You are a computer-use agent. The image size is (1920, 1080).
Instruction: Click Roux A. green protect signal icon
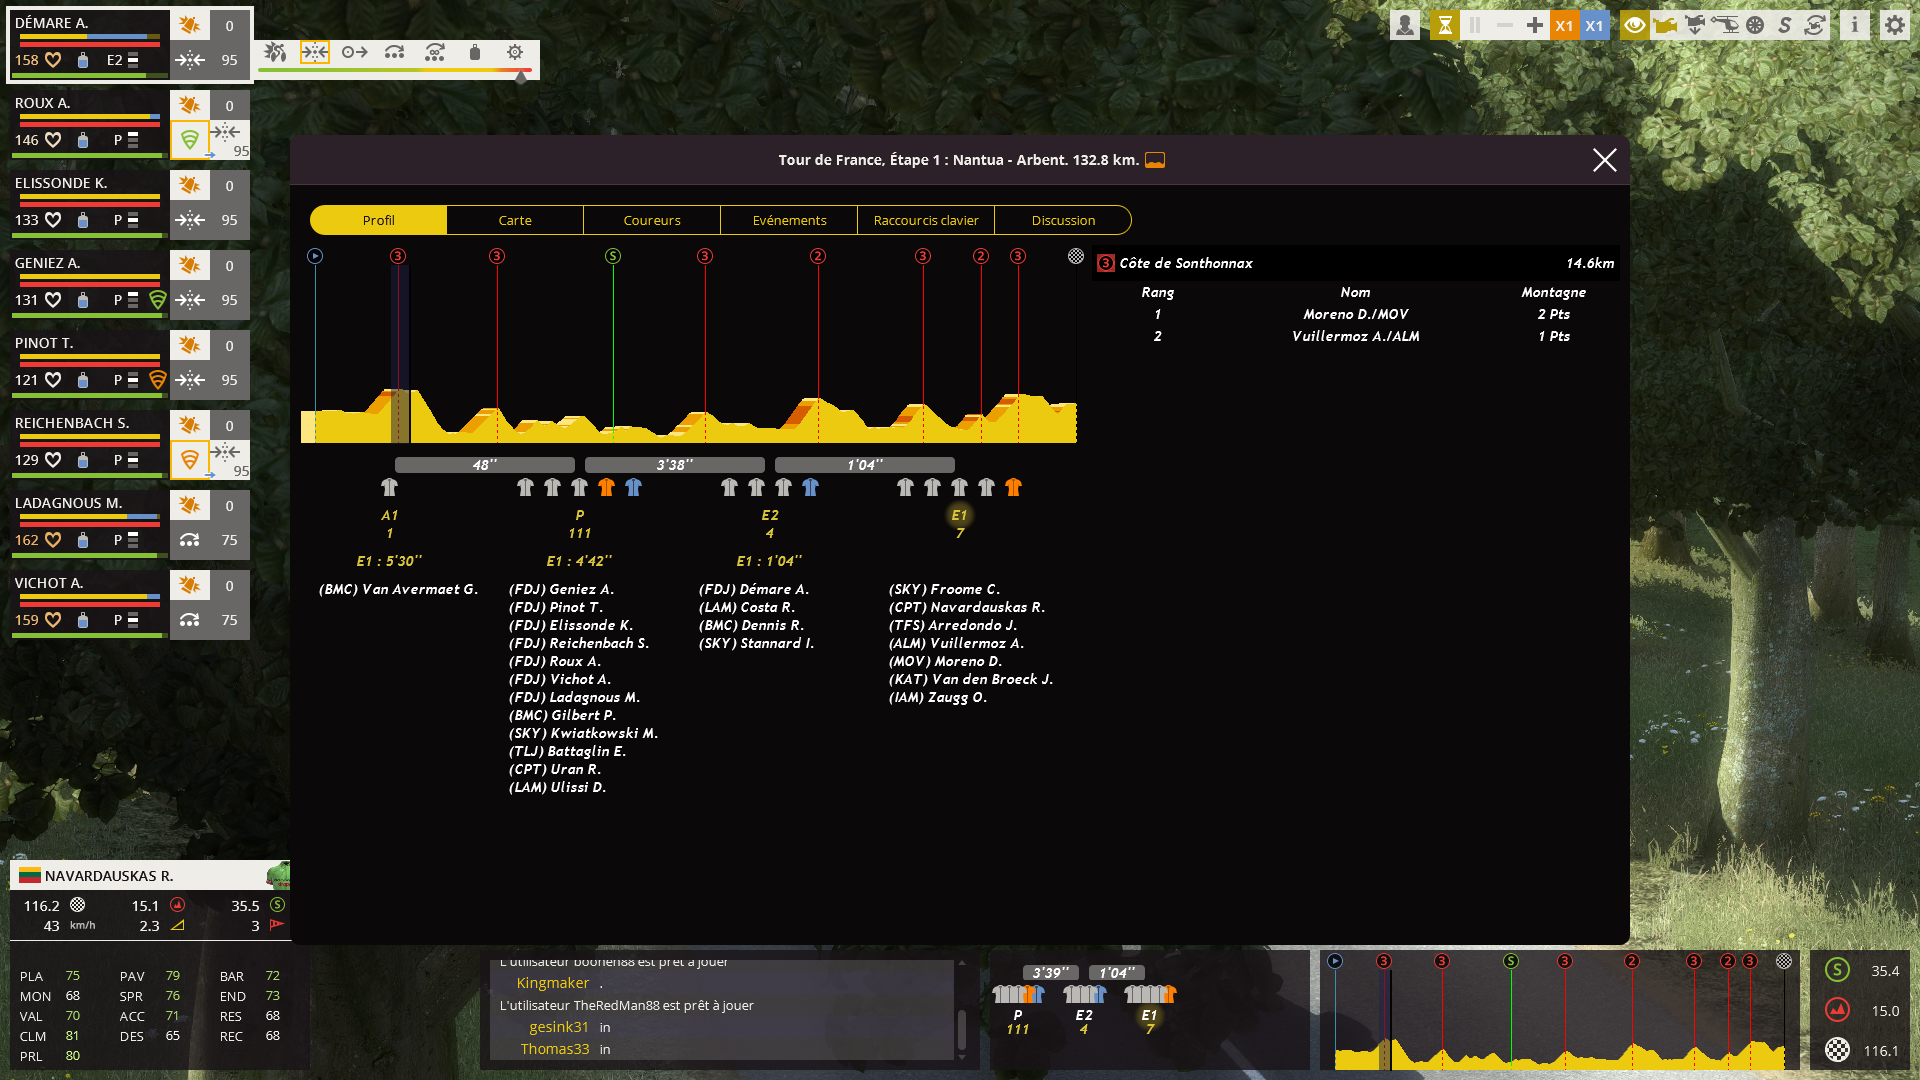pos(190,140)
